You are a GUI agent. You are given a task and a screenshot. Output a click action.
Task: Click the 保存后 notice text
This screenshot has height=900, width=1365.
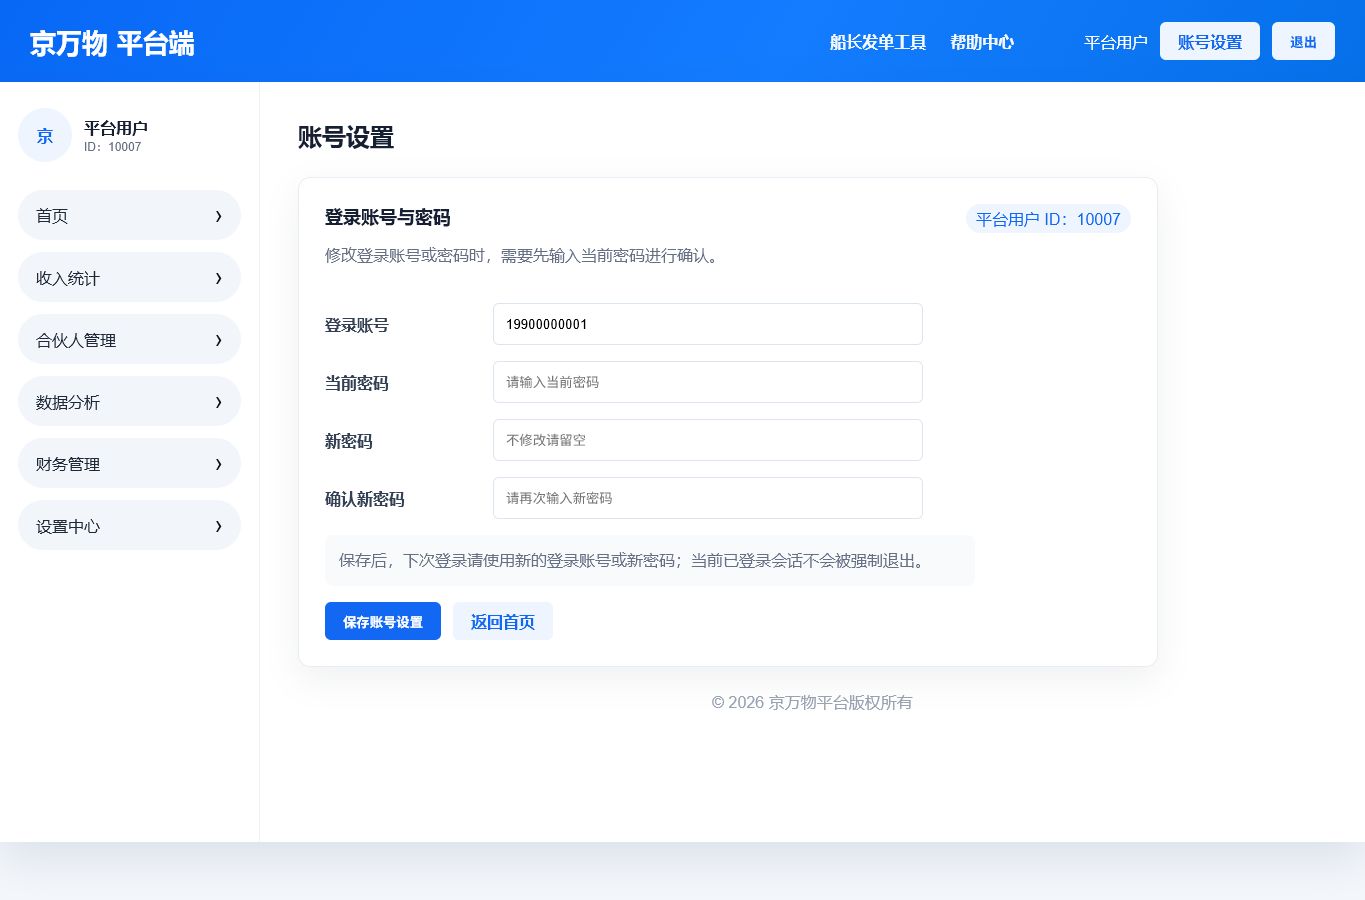pyautogui.click(x=635, y=560)
